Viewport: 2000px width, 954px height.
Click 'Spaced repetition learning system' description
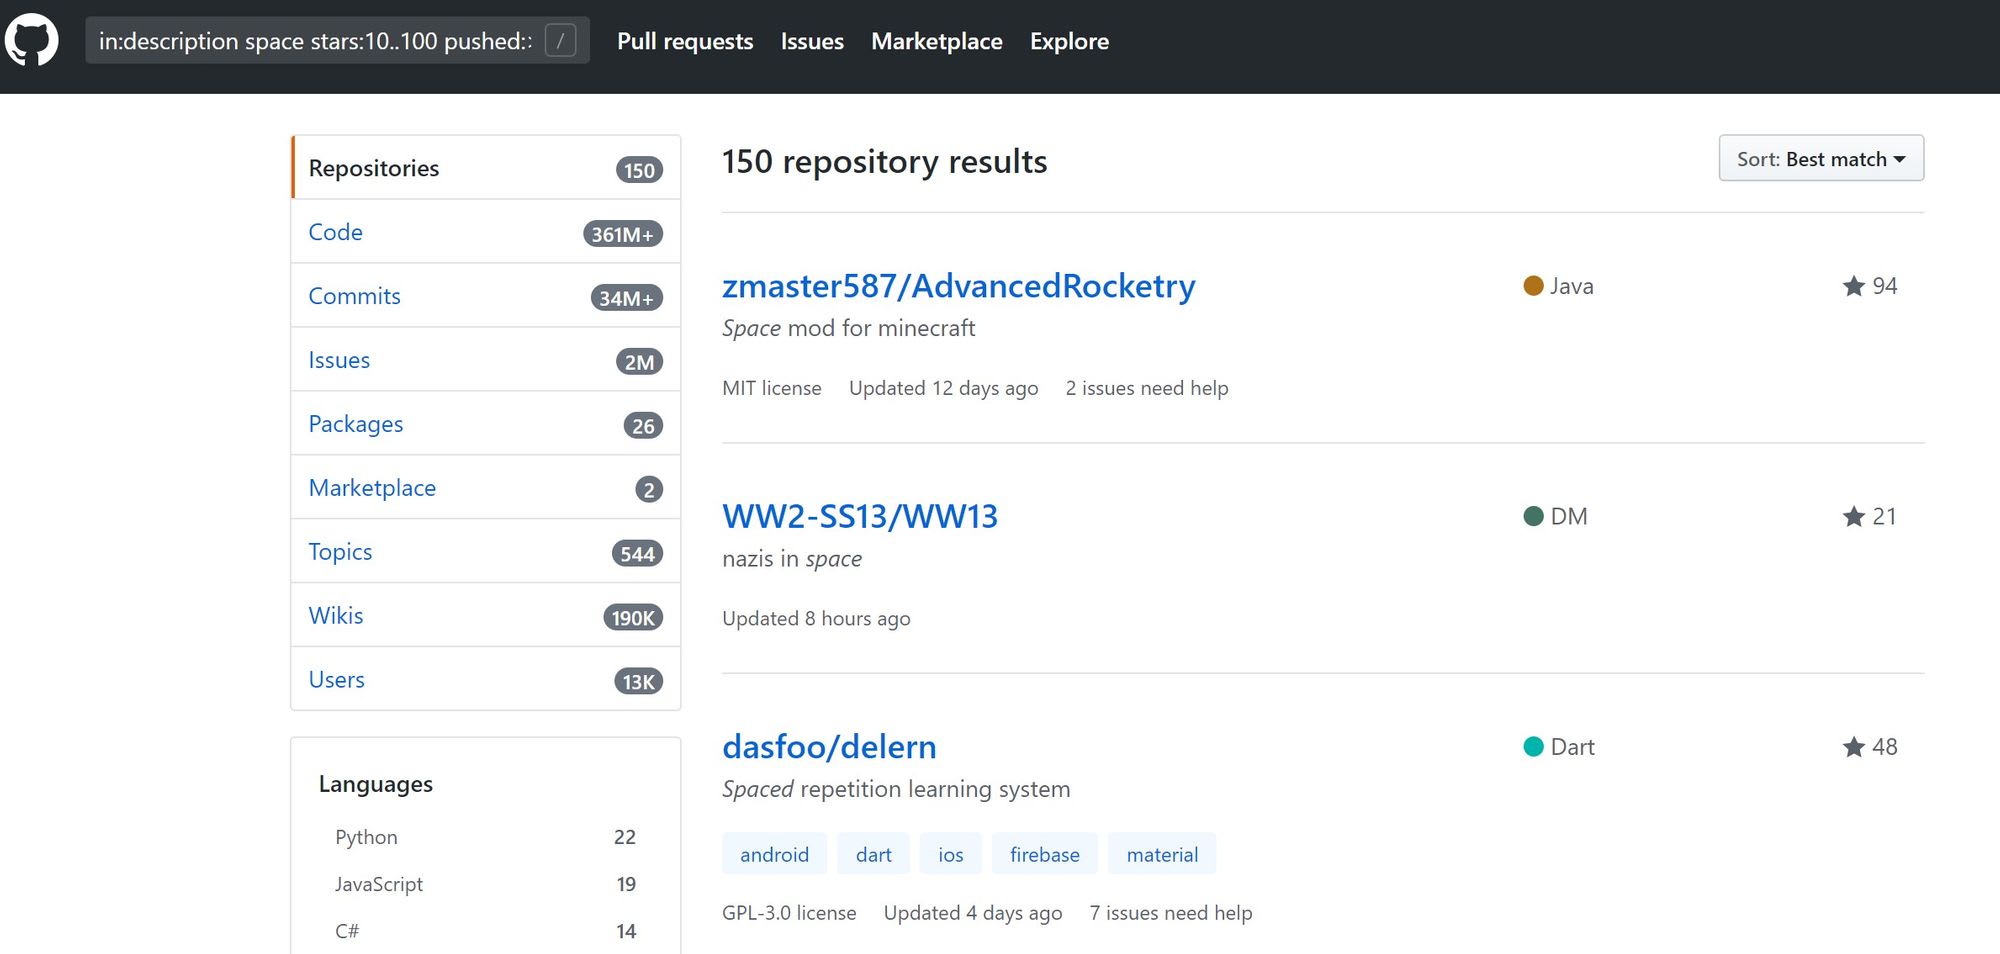pos(896,789)
